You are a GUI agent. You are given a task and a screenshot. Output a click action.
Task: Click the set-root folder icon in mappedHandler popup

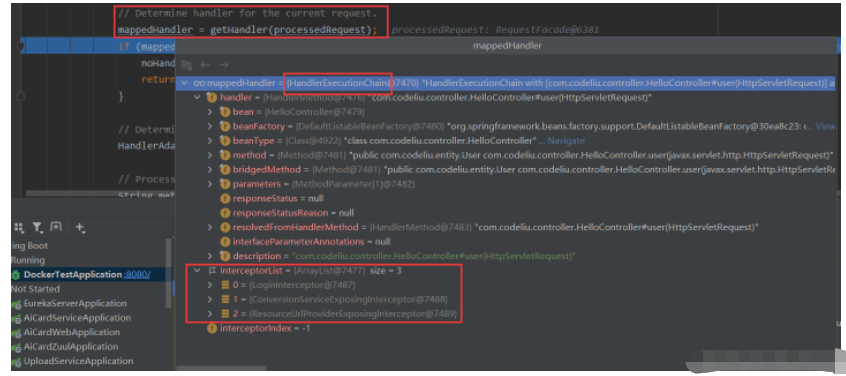click(x=187, y=65)
